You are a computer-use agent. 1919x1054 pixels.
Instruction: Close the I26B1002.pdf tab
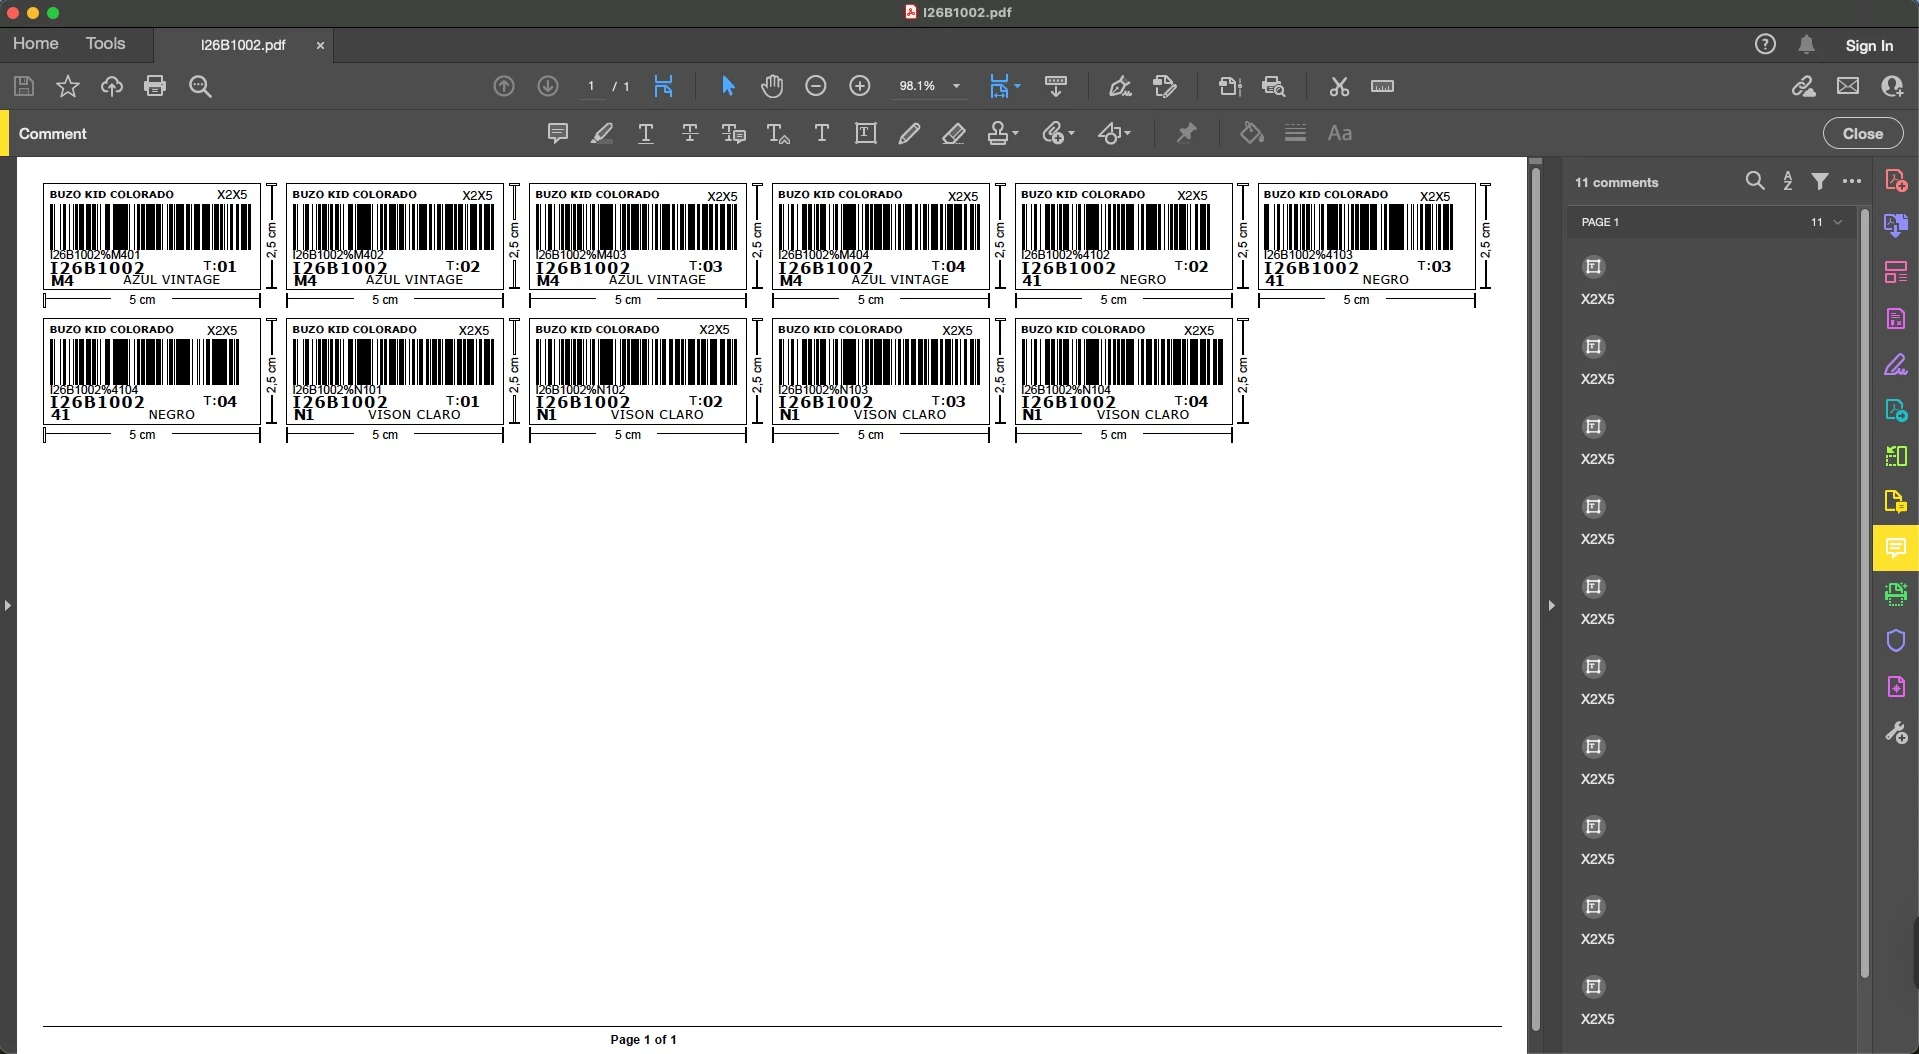point(320,45)
